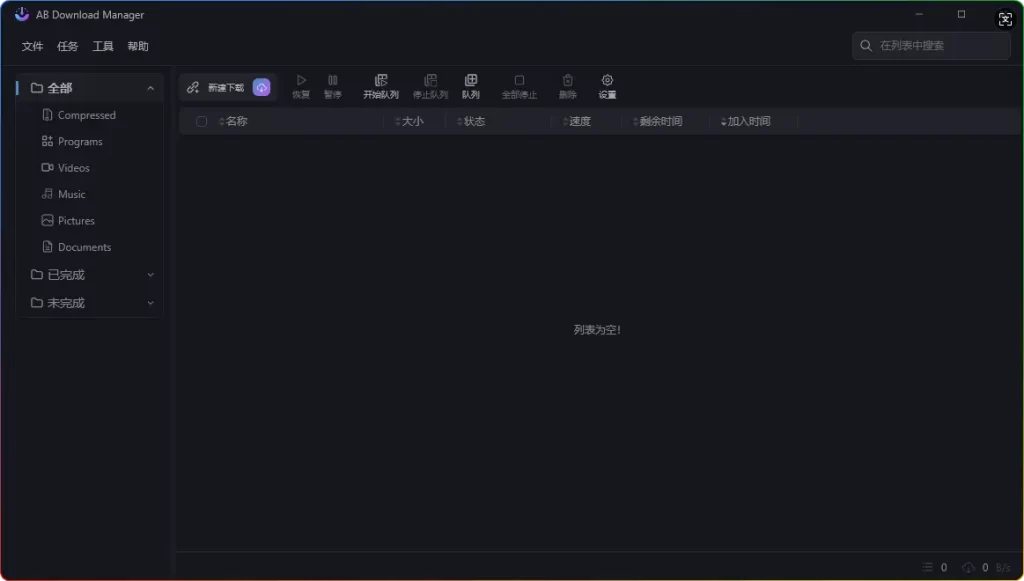1024x581 pixels.
Task: Click the 暂停 (pause) icon
Action: (x=332, y=85)
